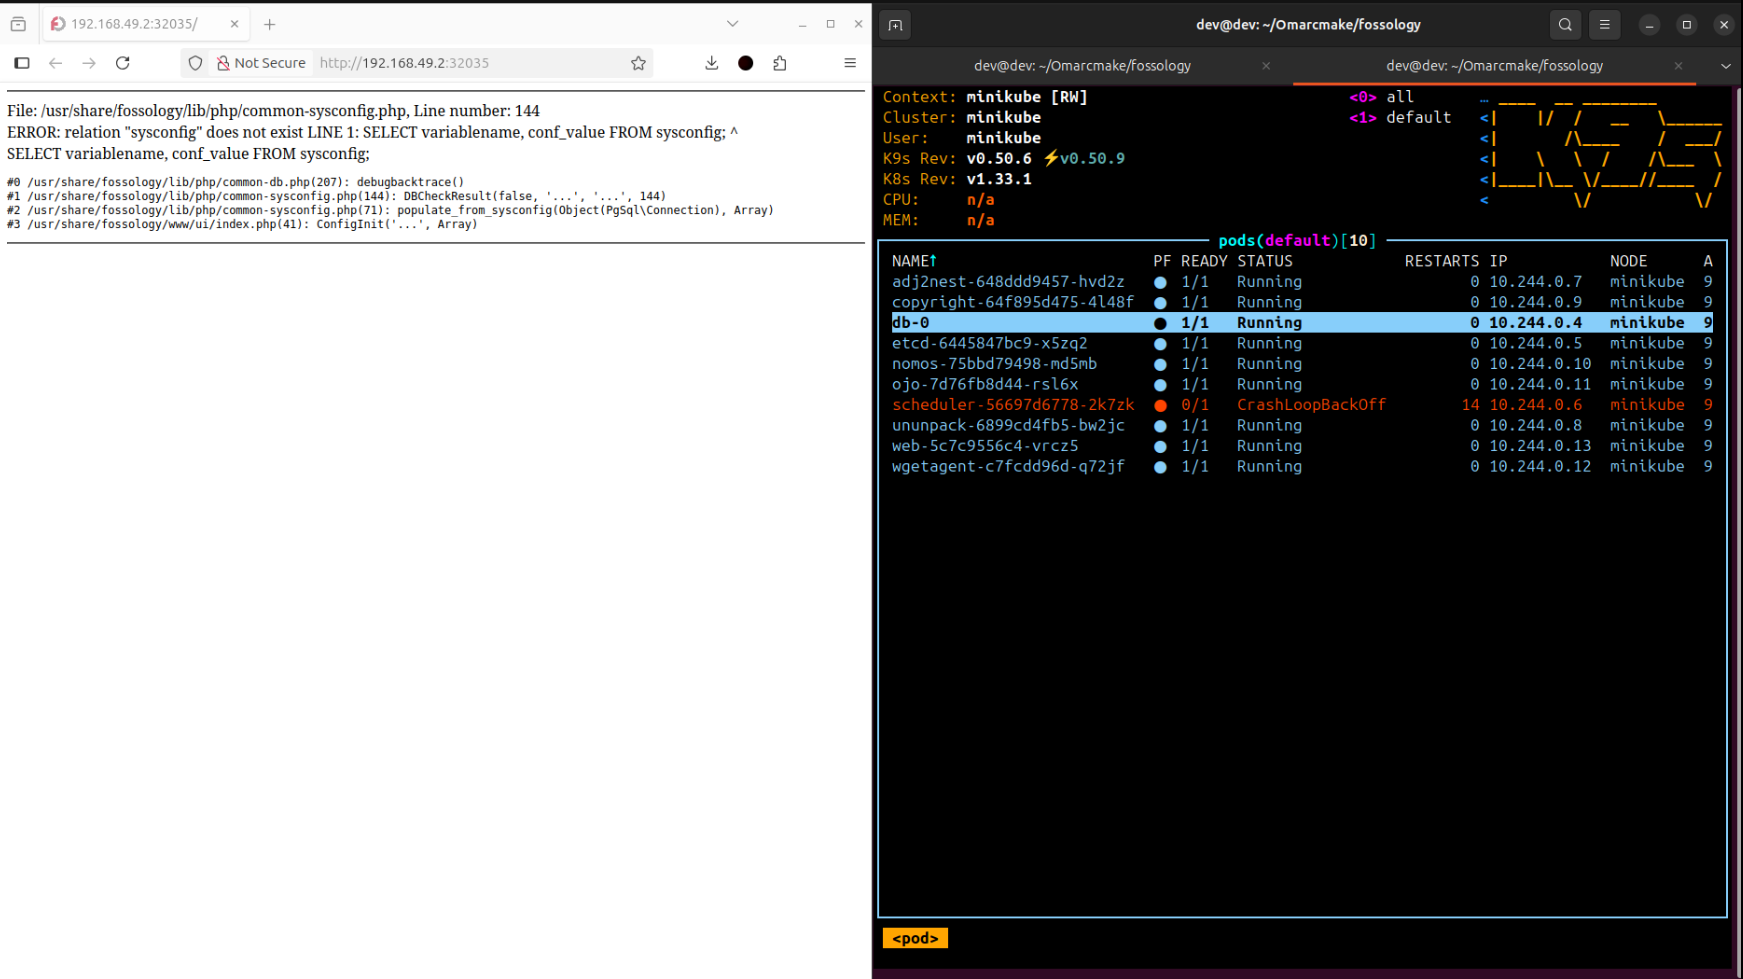Click the READY column header in k9s

1204,261
